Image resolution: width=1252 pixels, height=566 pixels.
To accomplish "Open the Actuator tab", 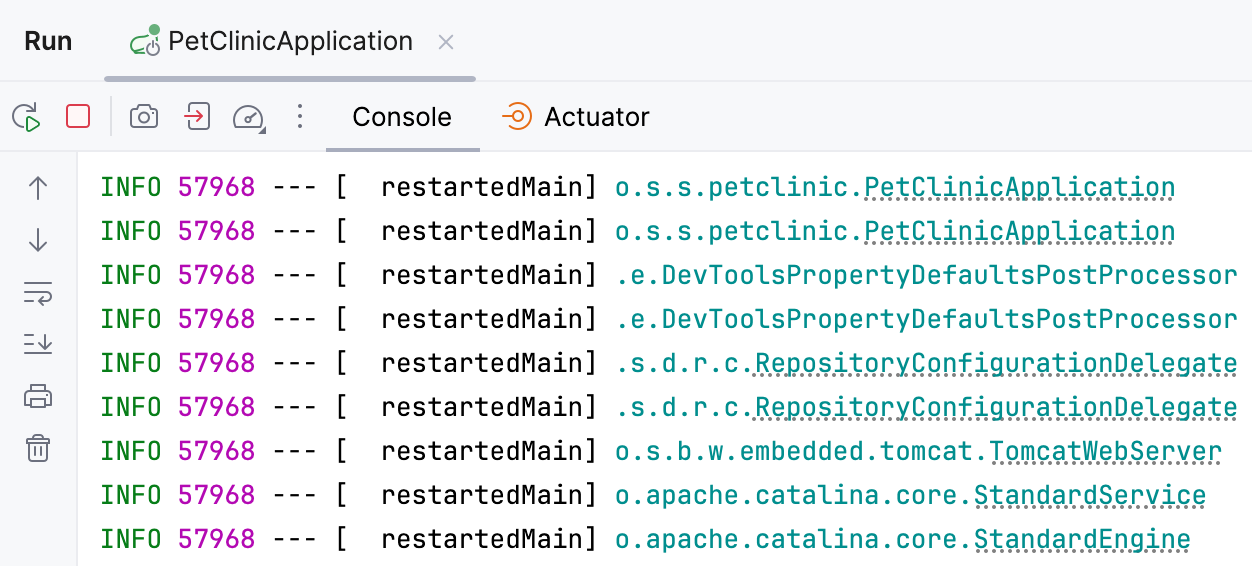I will (576, 117).
